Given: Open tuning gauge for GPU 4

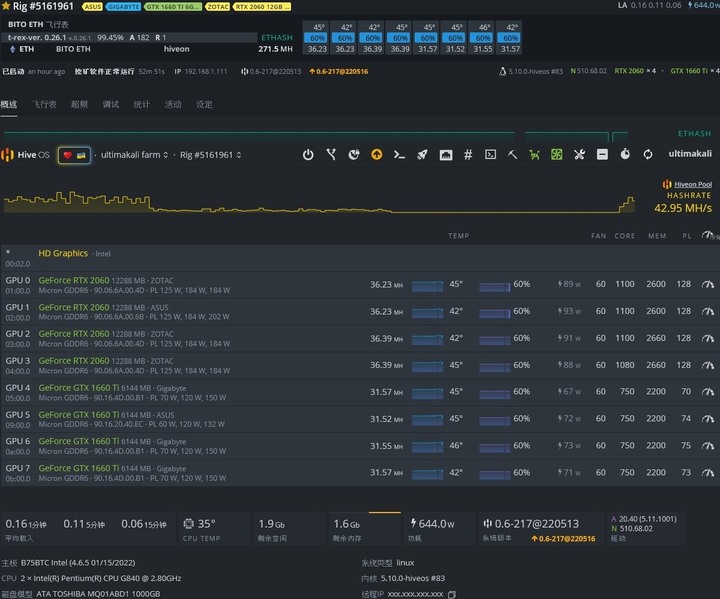Looking at the screenshot, I should click(x=708, y=392).
